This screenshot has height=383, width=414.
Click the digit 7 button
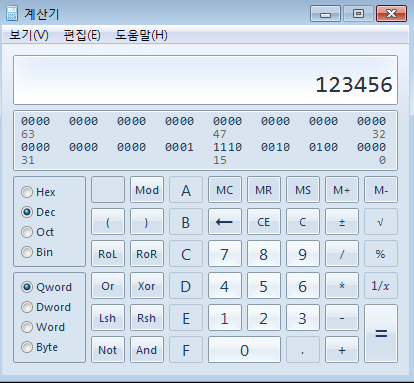[225, 254]
